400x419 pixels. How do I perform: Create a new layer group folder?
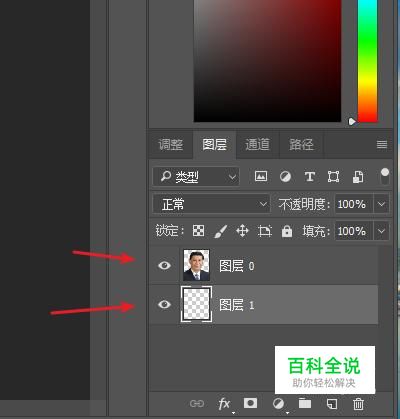tap(305, 403)
